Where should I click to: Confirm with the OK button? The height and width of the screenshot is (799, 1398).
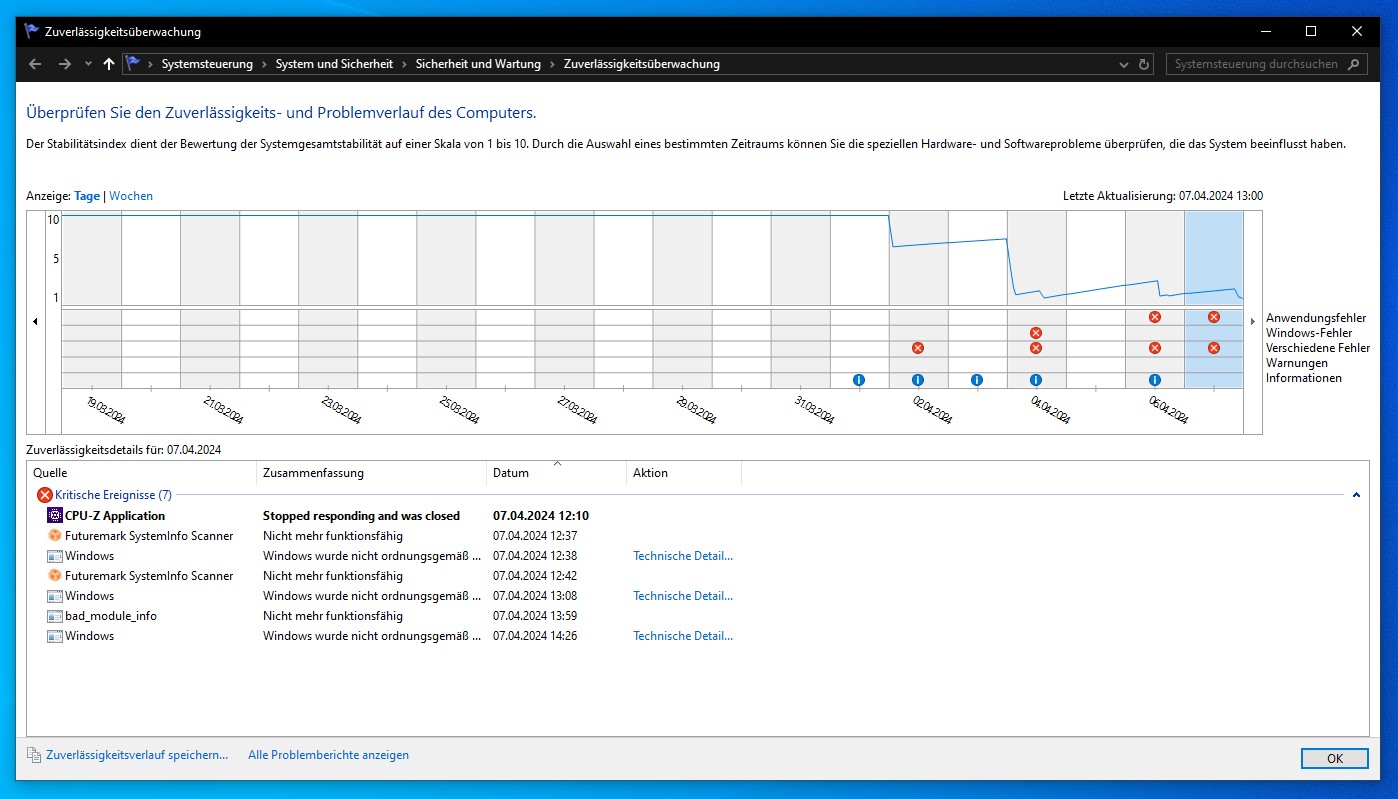point(1334,759)
